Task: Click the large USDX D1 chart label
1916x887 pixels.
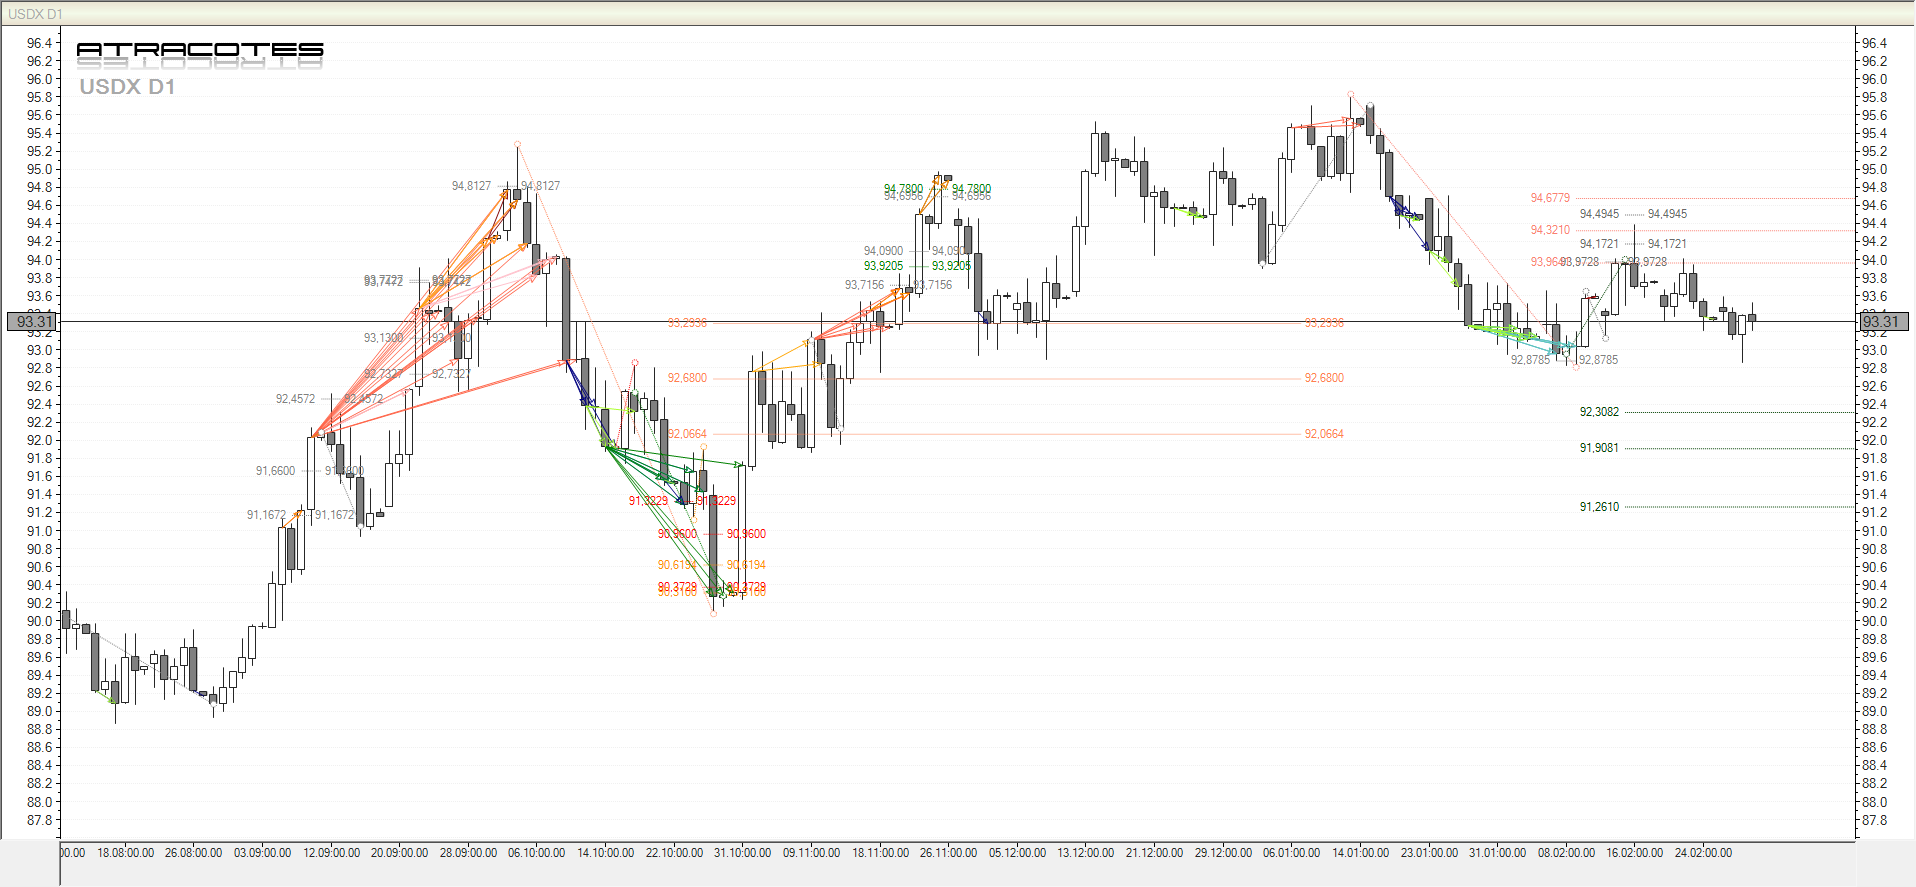Action: tap(127, 87)
